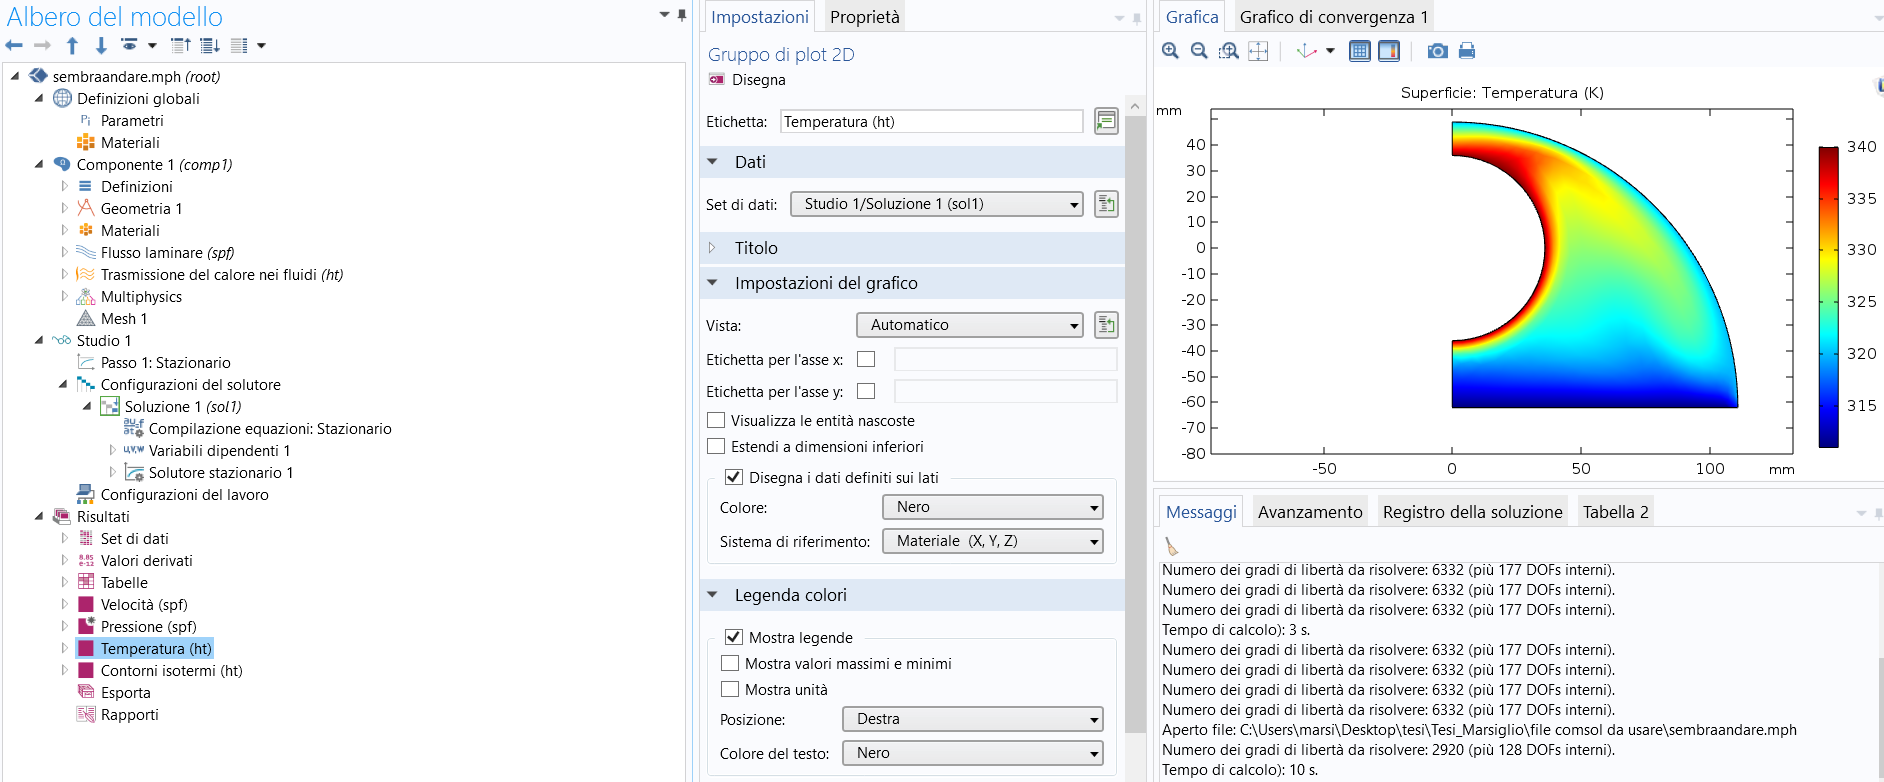Click the Etichetta text field
This screenshot has width=1884, height=782.
[930, 122]
